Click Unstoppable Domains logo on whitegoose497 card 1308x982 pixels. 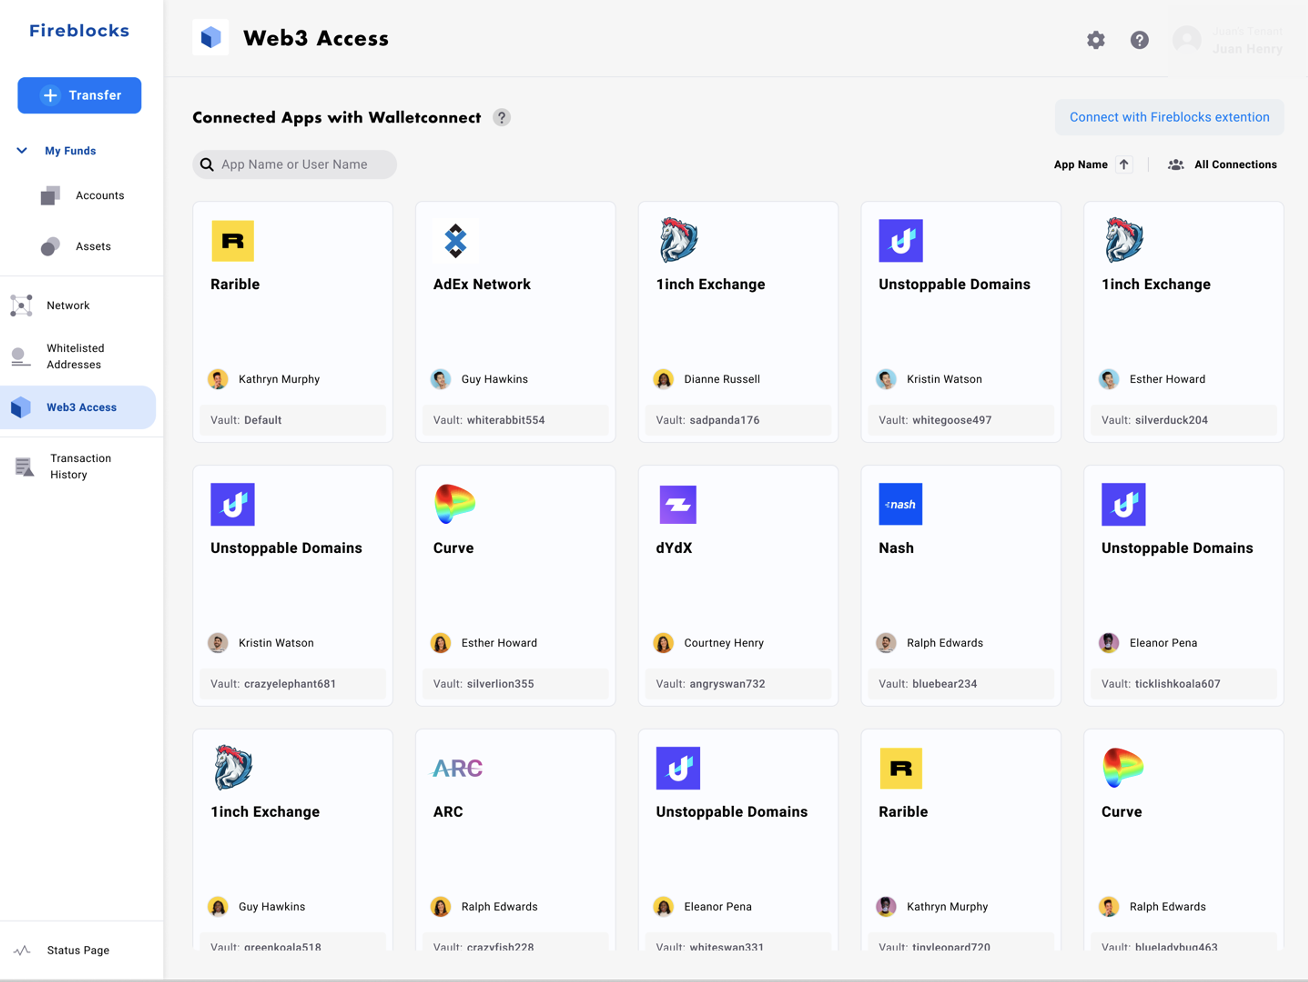point(900,241)
